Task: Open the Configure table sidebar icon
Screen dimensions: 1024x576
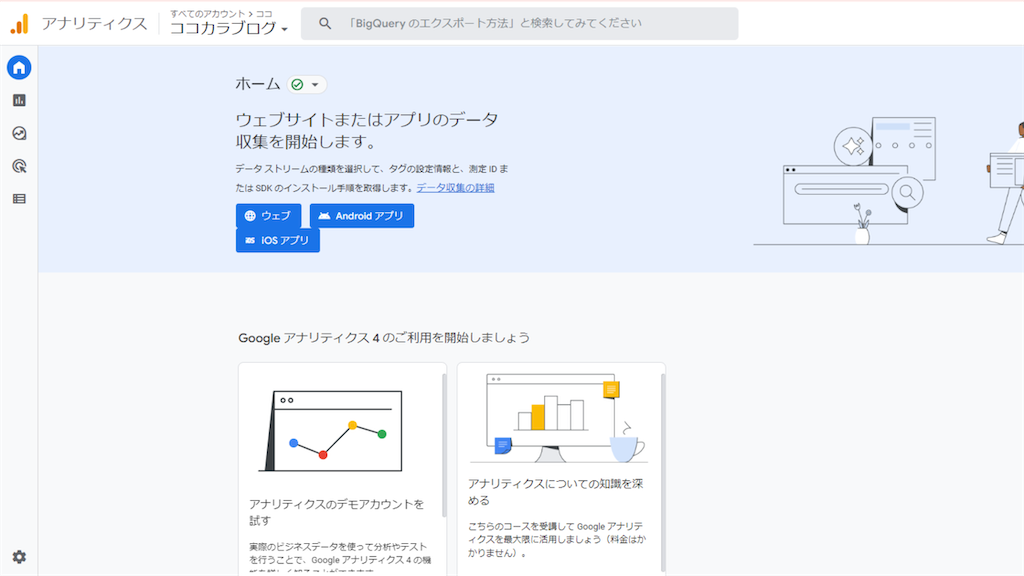Action: pyautogui.click(x=19, y=199)
